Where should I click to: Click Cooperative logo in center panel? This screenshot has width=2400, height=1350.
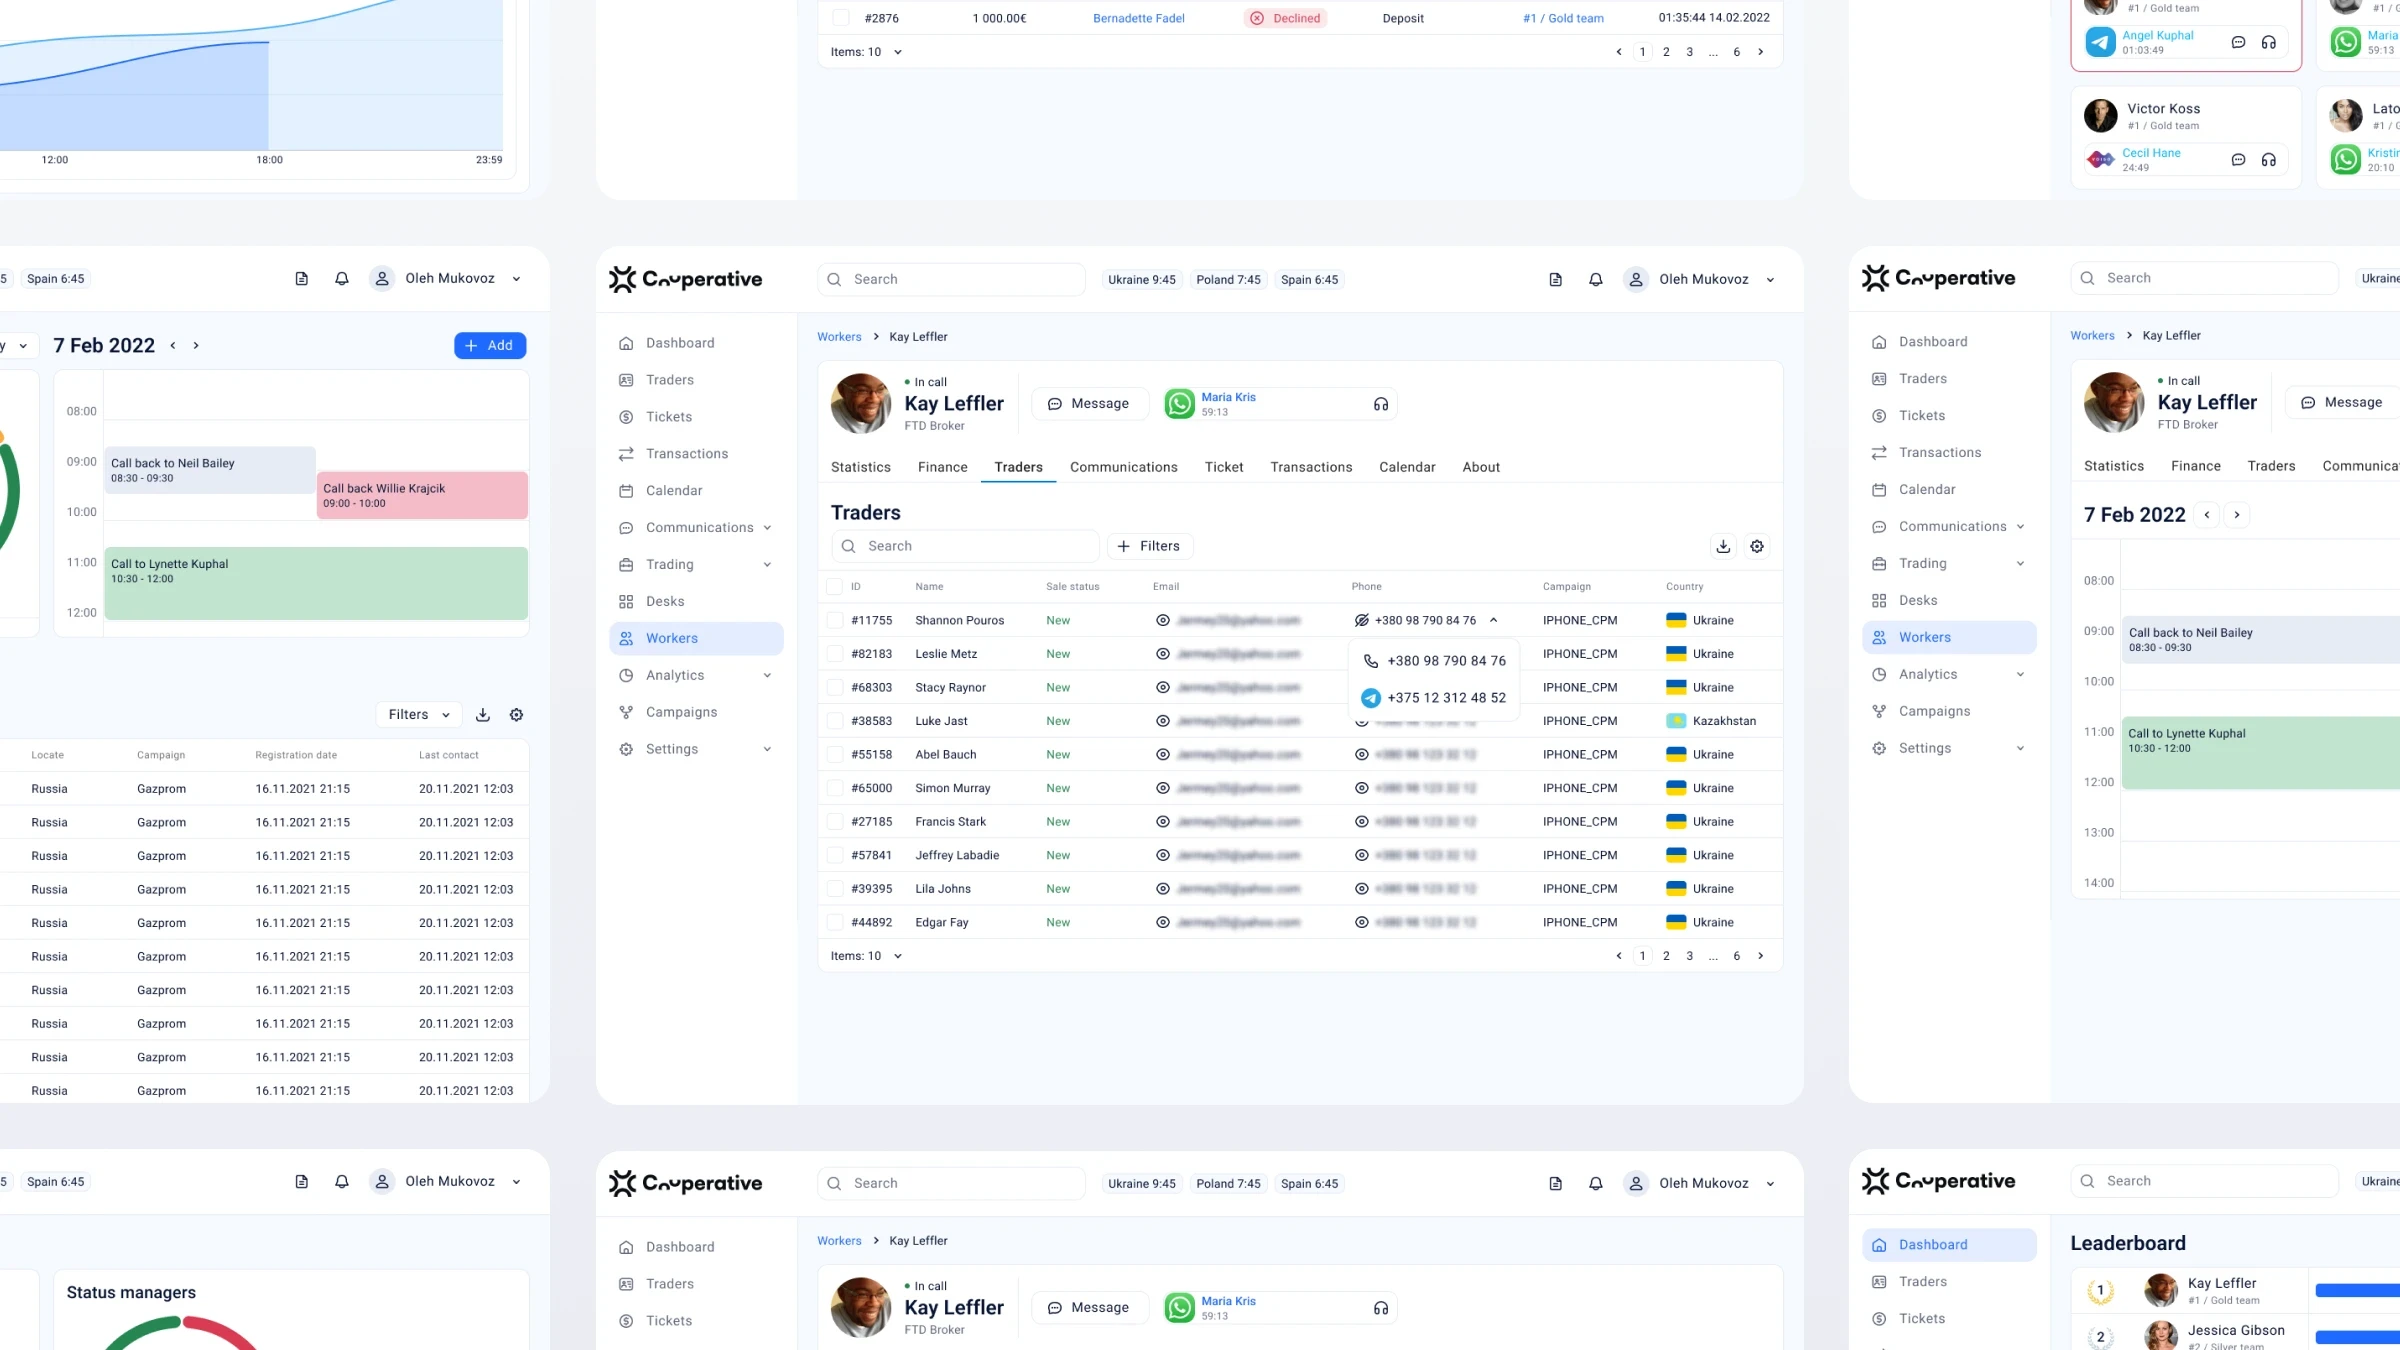point(686,280)
